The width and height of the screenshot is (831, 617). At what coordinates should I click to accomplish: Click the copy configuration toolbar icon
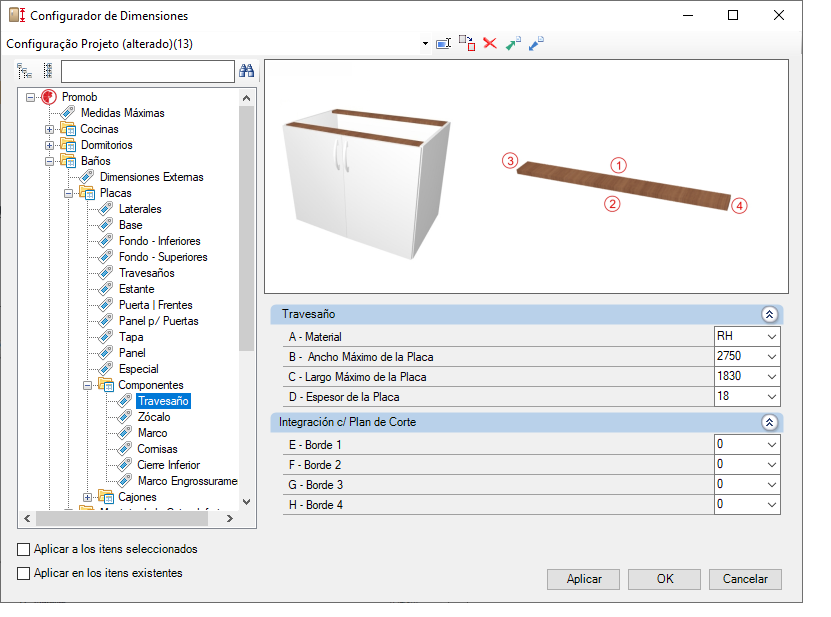coord(467,43)
